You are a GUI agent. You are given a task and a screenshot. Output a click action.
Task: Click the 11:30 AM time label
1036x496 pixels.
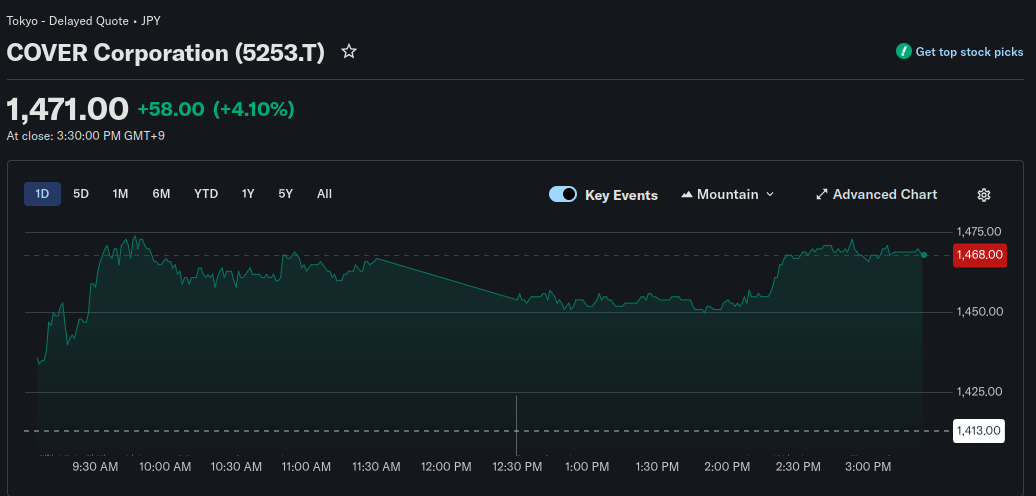point(376,467)
